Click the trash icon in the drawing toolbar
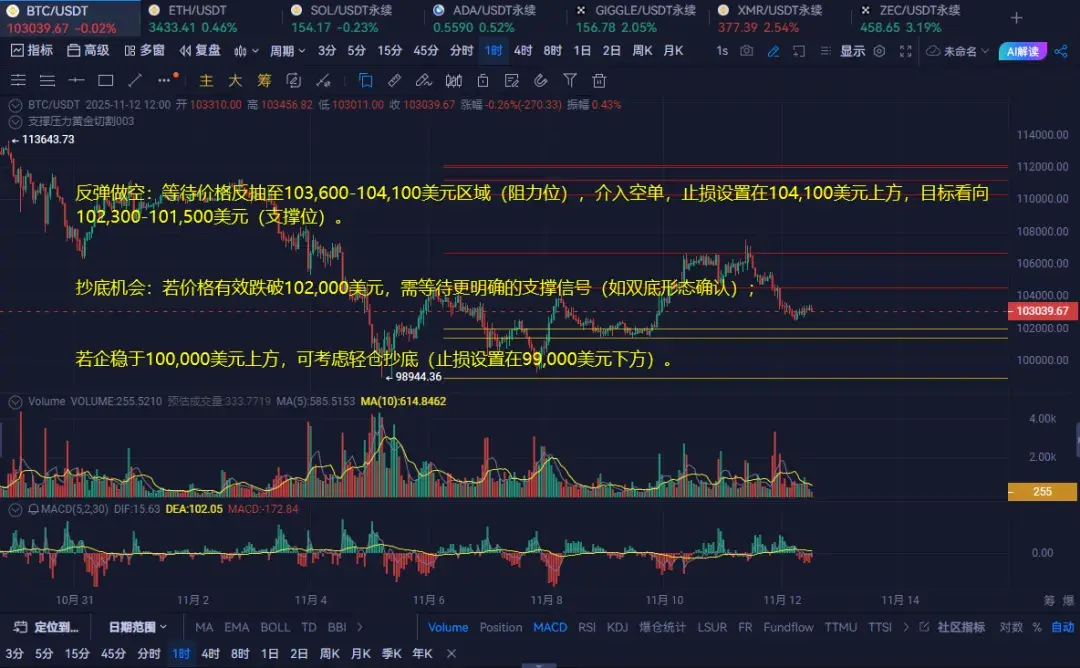The height and width of the screenshot is (668, 1080). (x=597, y=81)
